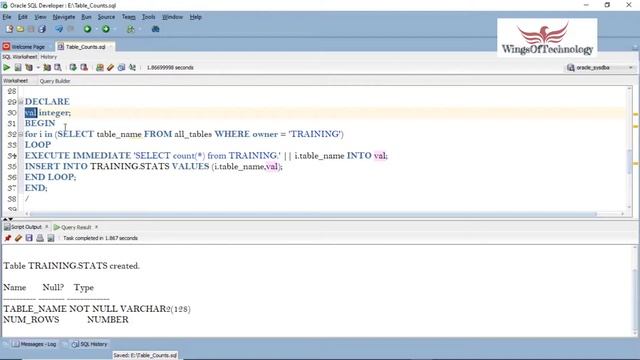640x360 pixels.
Task: Click the To Upper/Lower case icon
Action: coord(132,67)
